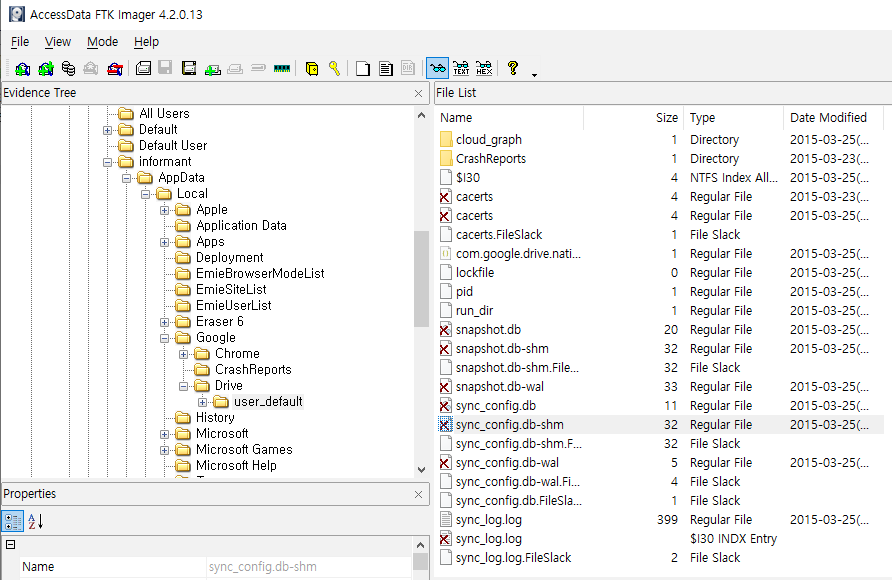Click the greyed Export Directory Listing icon
The image size is (892, 580).
[x=408, y=69]
